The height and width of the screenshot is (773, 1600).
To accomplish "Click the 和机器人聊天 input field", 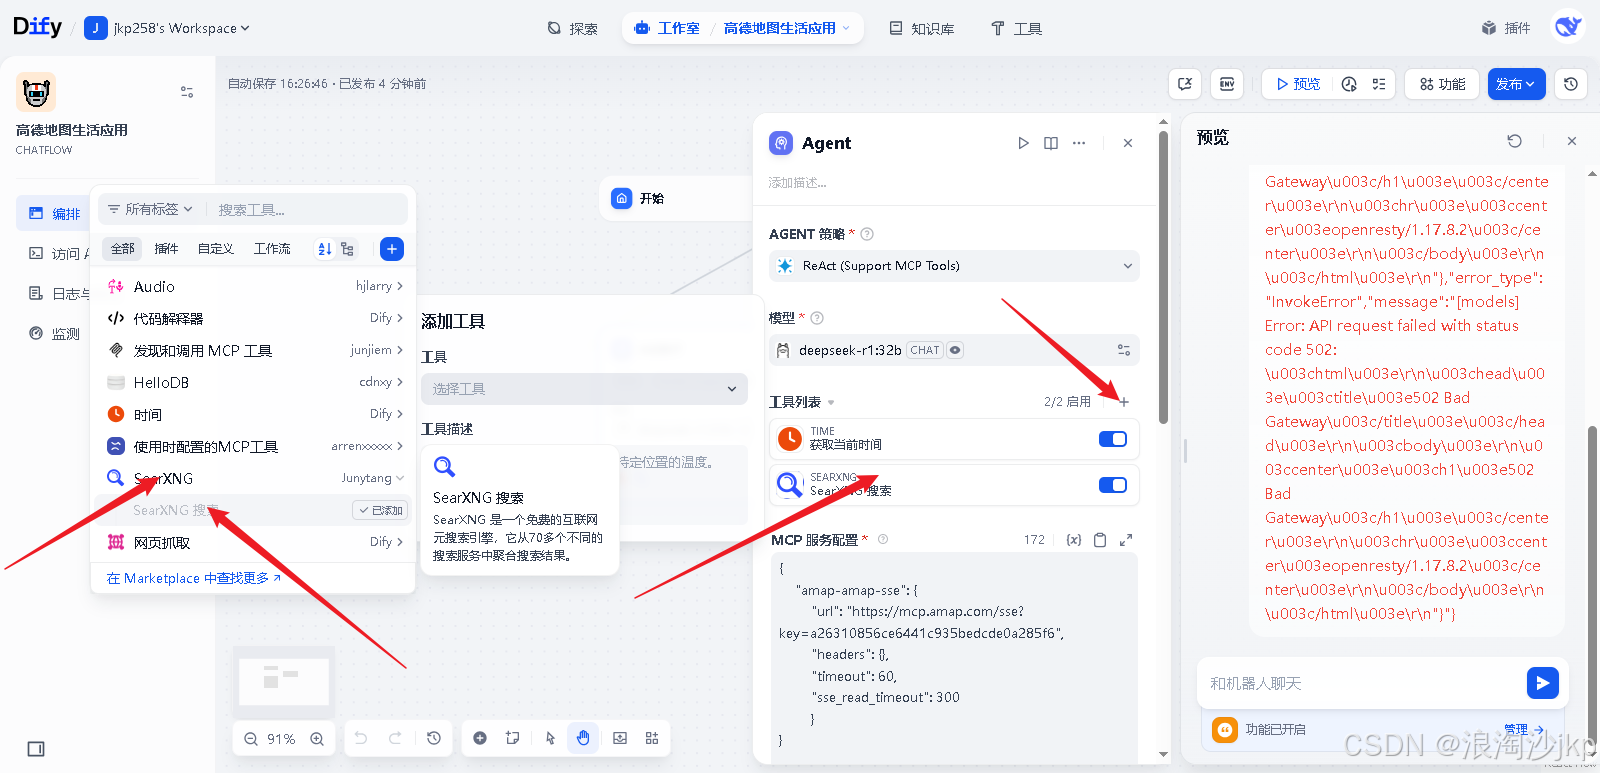I will 1362,683.
